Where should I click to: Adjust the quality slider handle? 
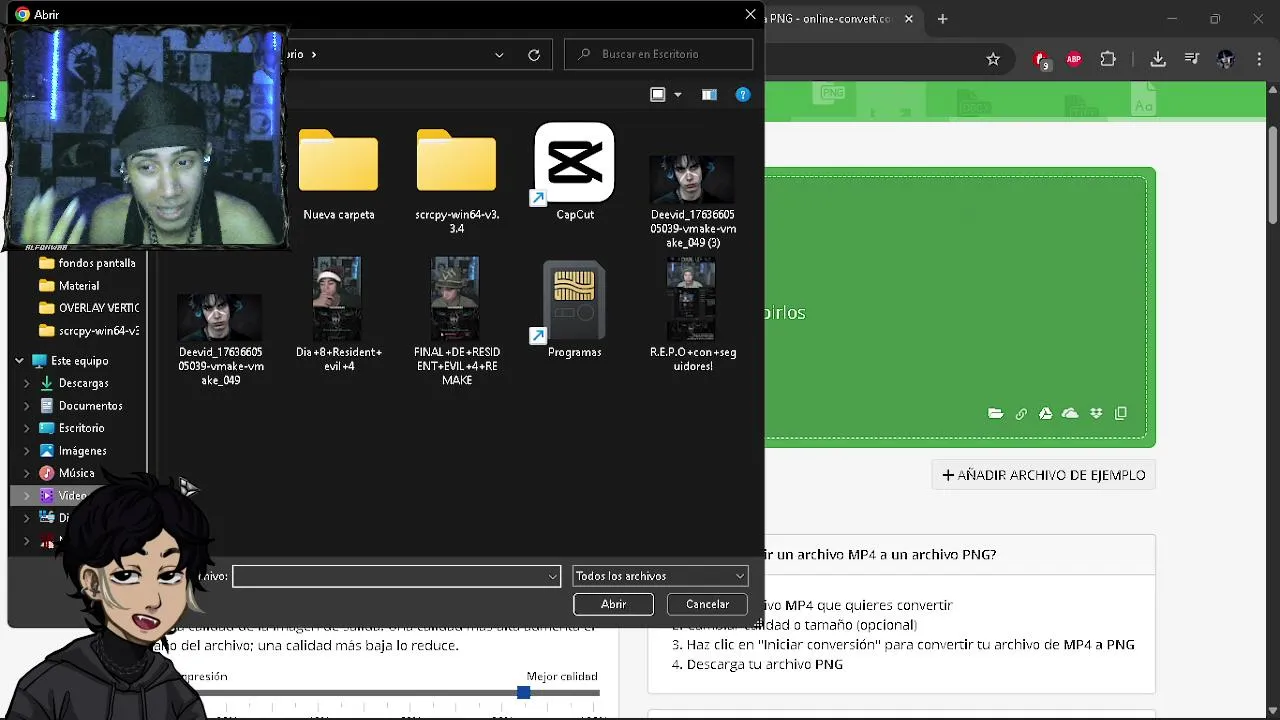(x=523, y=692)
